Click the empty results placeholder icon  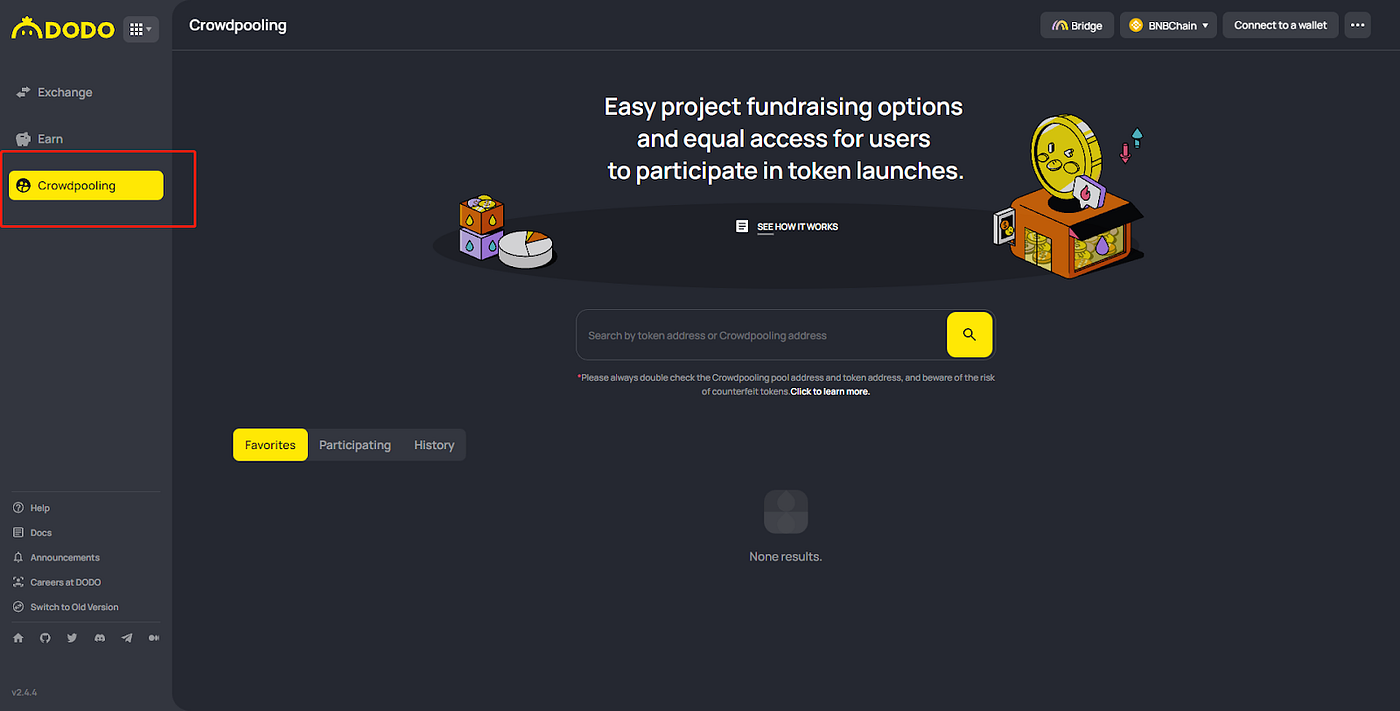785,512
